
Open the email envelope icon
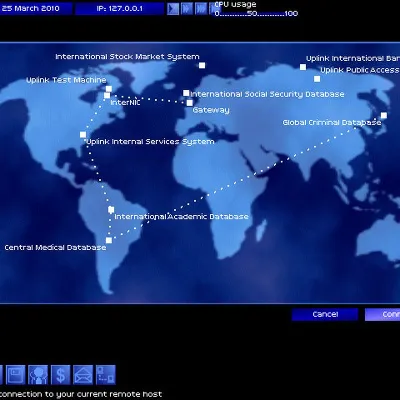click(83, 375)
